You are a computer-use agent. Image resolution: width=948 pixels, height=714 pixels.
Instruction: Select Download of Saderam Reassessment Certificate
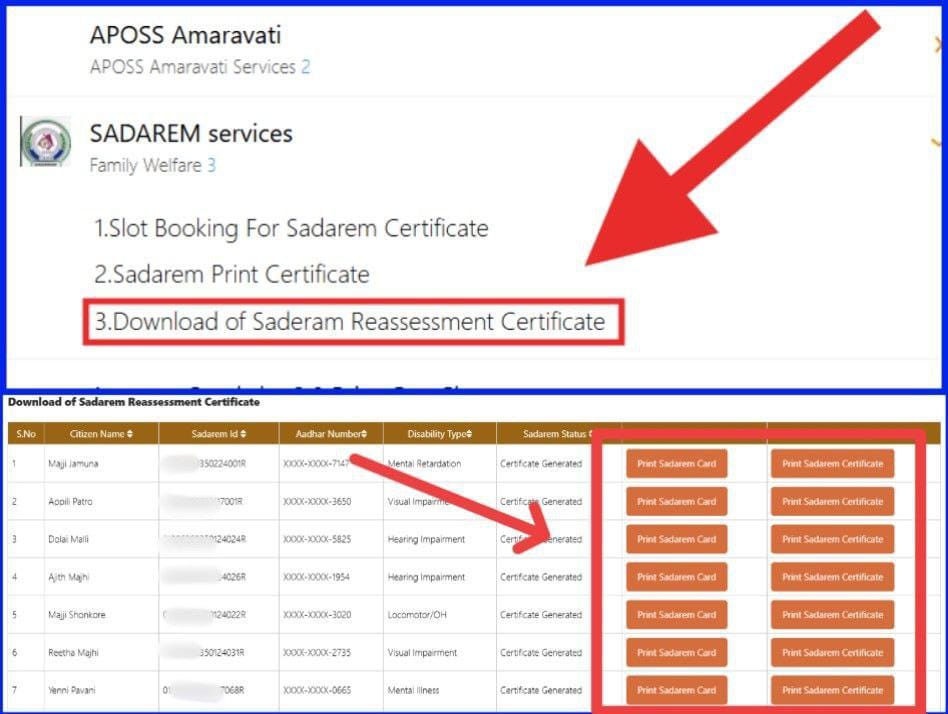(350, 322)
